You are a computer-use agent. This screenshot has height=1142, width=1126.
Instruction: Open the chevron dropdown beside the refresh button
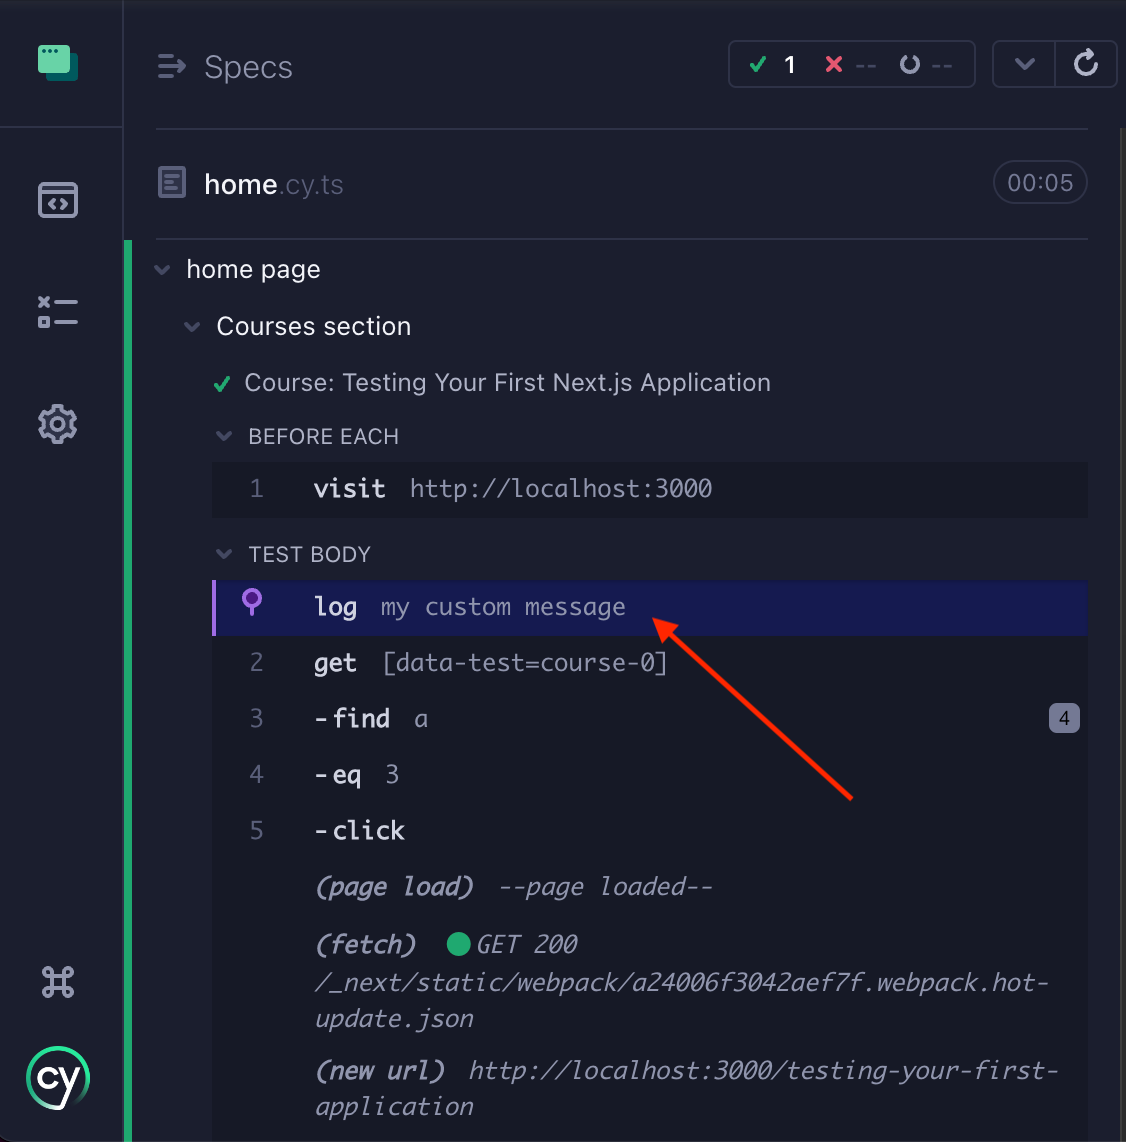coord(1023,63)
